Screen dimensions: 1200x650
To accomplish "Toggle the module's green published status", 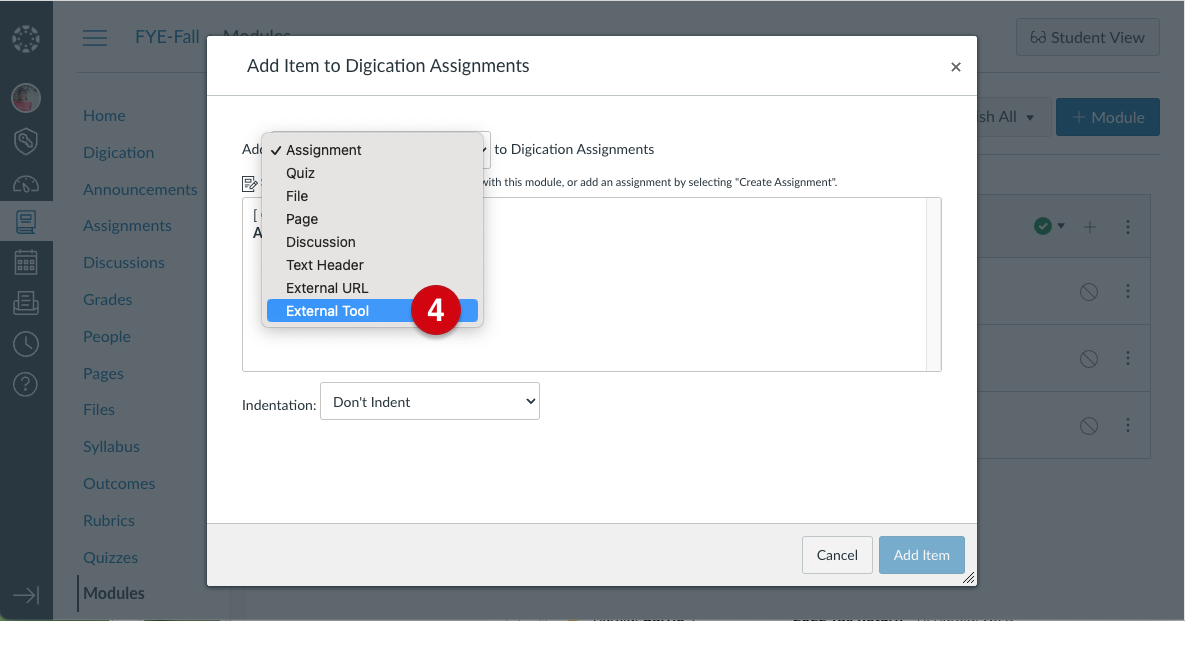I will [1049, 227].
